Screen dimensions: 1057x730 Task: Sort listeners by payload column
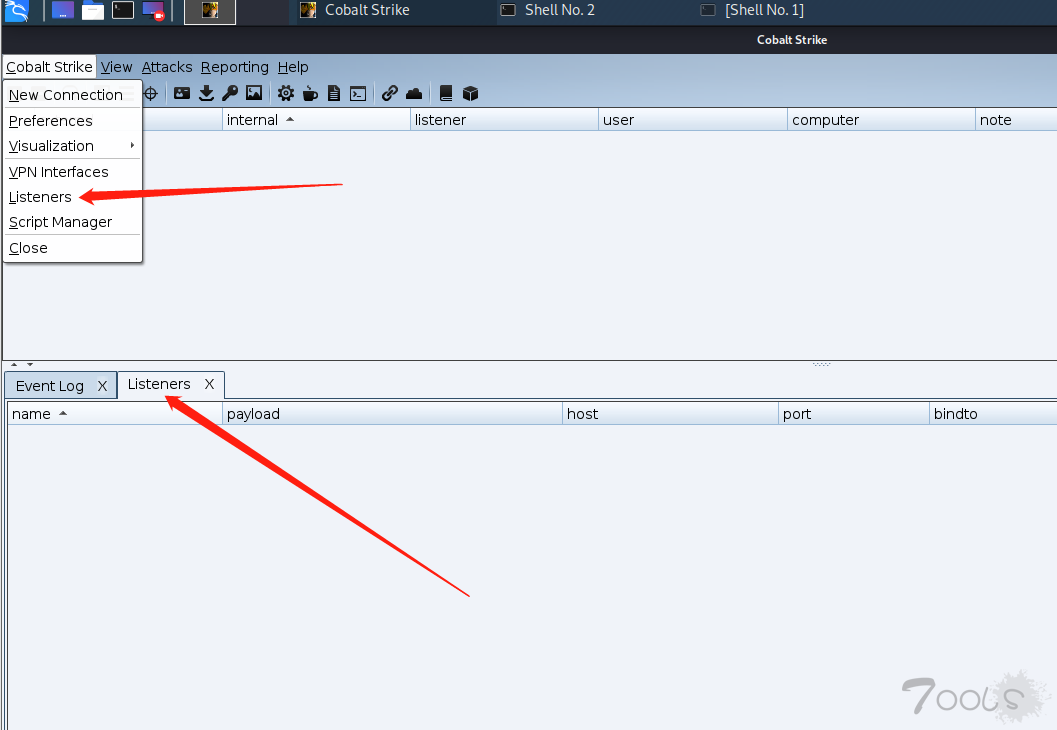click(x=392, y=414)
